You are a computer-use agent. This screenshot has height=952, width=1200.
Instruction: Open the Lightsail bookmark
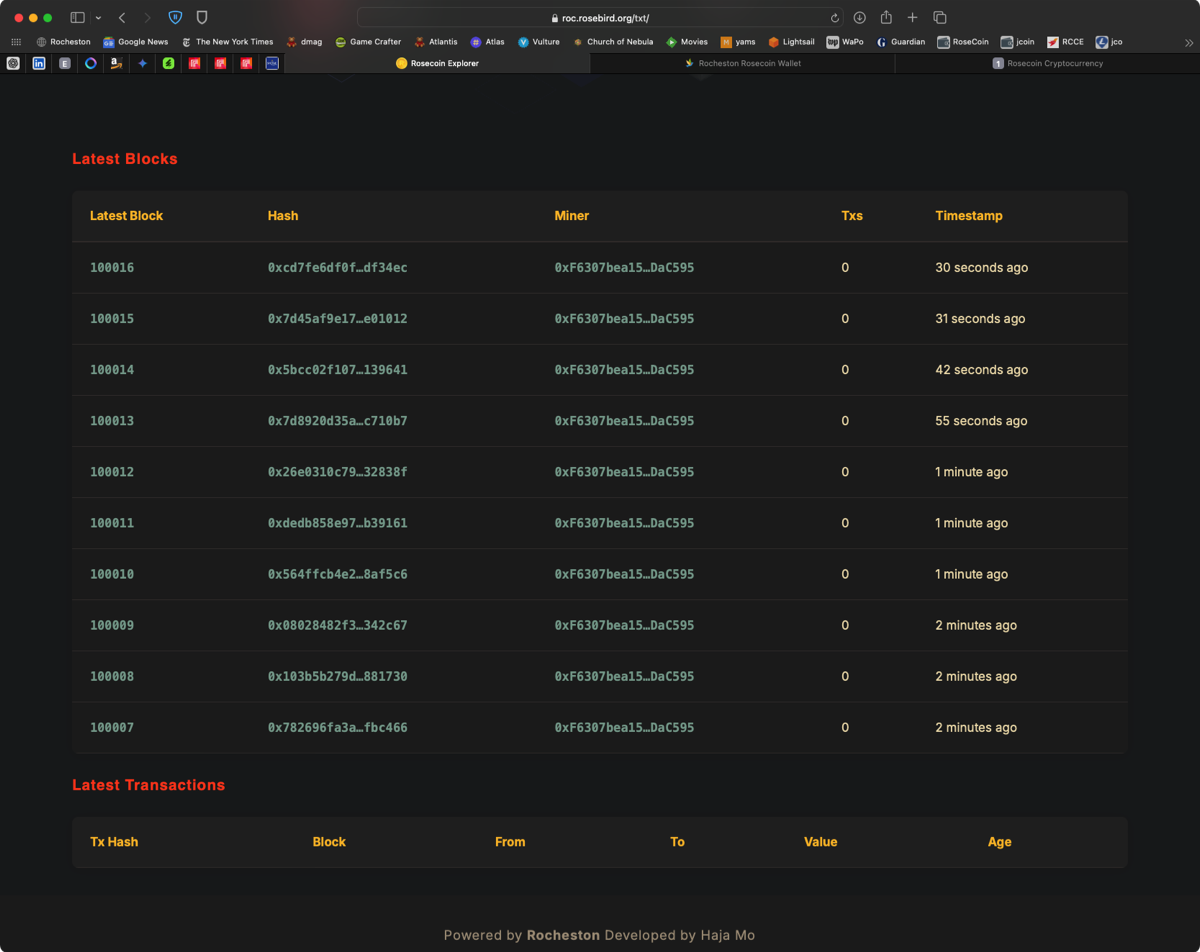coord(791,42)
